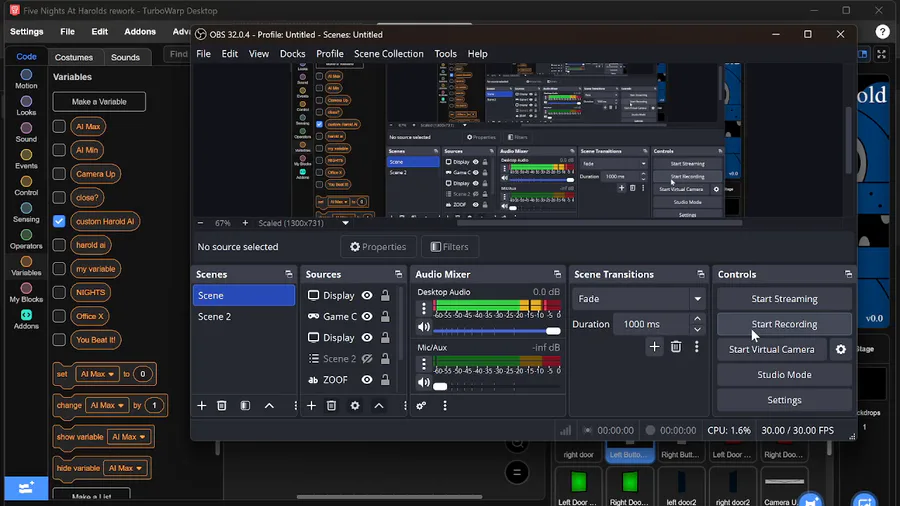Toggle lock on Game C source
Screen dimensions: 900x506
[385, 317]
